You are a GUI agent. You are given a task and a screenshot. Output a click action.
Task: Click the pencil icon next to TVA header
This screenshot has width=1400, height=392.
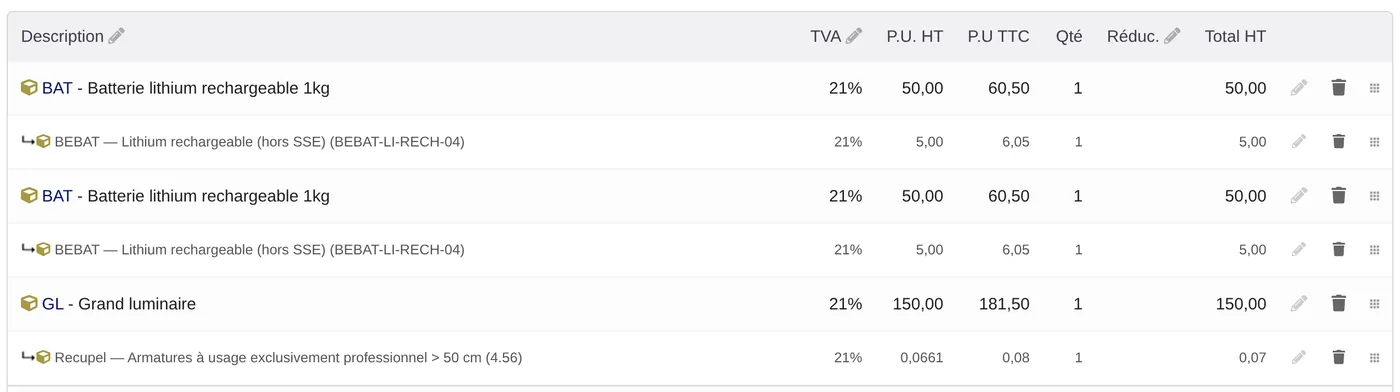(854, 36)
